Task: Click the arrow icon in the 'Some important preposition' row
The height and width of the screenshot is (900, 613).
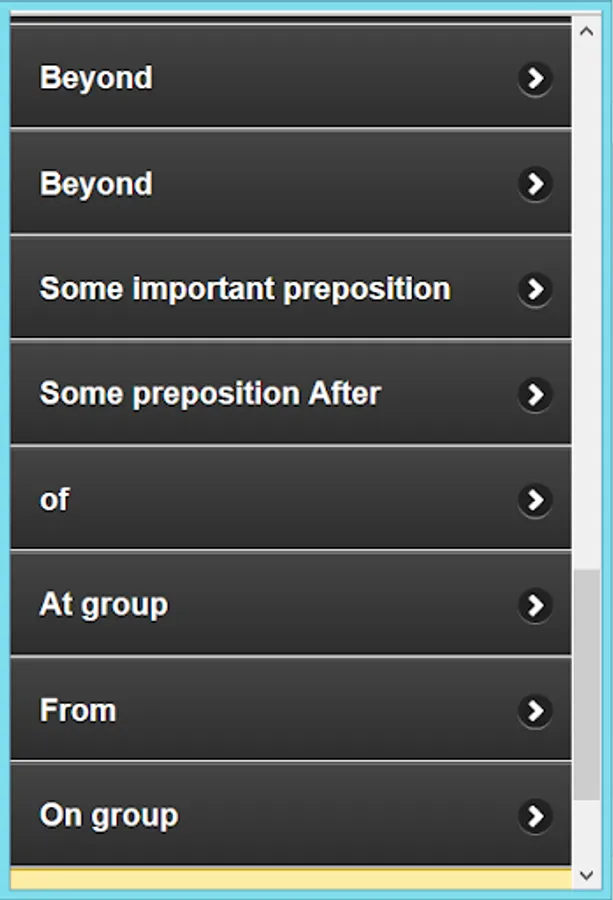Action: click(535, 289)
